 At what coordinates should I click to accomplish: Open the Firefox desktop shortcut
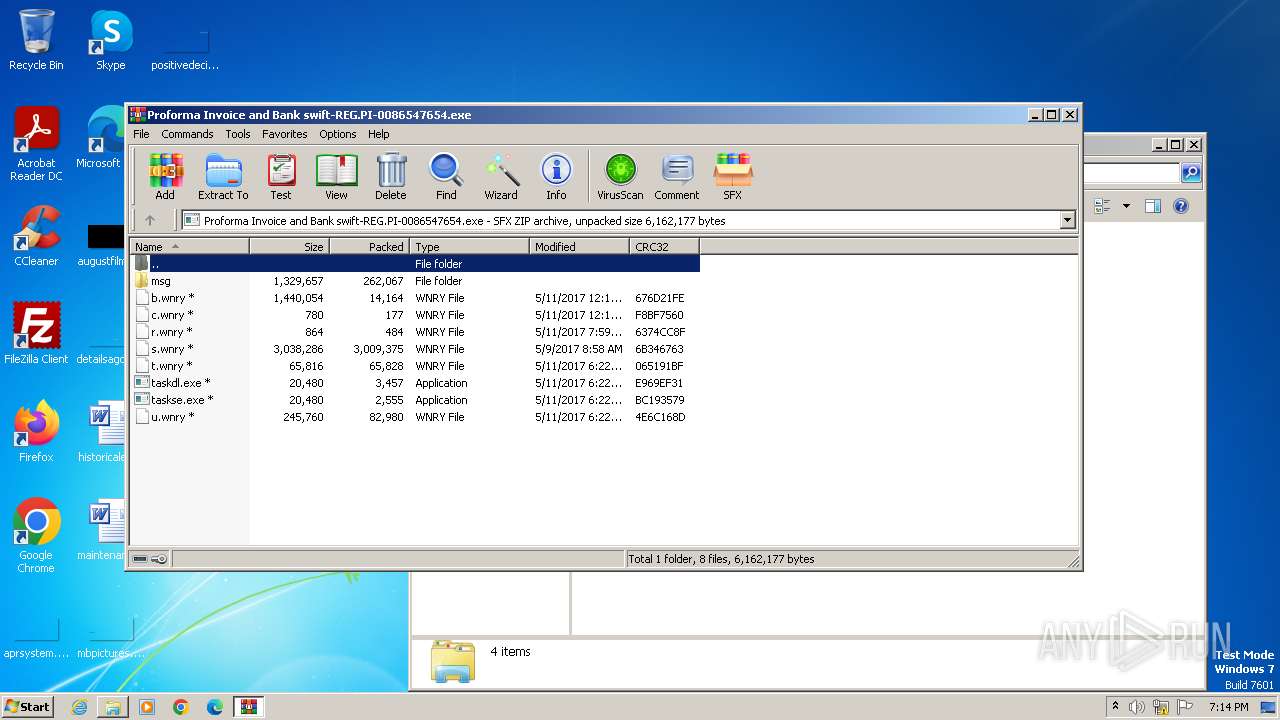[x=36, y=431]
